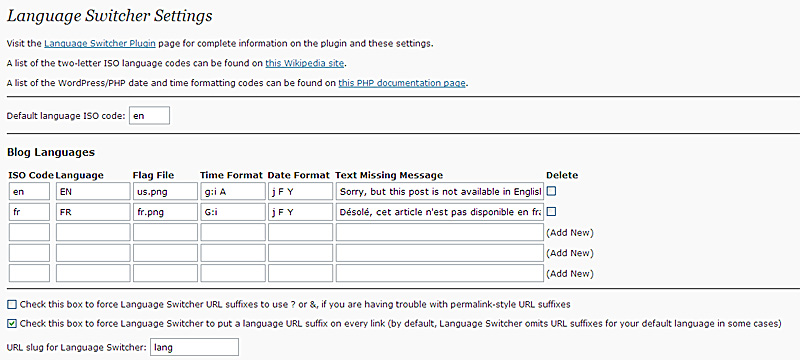Select the us.png flag file field
The image size is (800, 360).
(165, 192)
